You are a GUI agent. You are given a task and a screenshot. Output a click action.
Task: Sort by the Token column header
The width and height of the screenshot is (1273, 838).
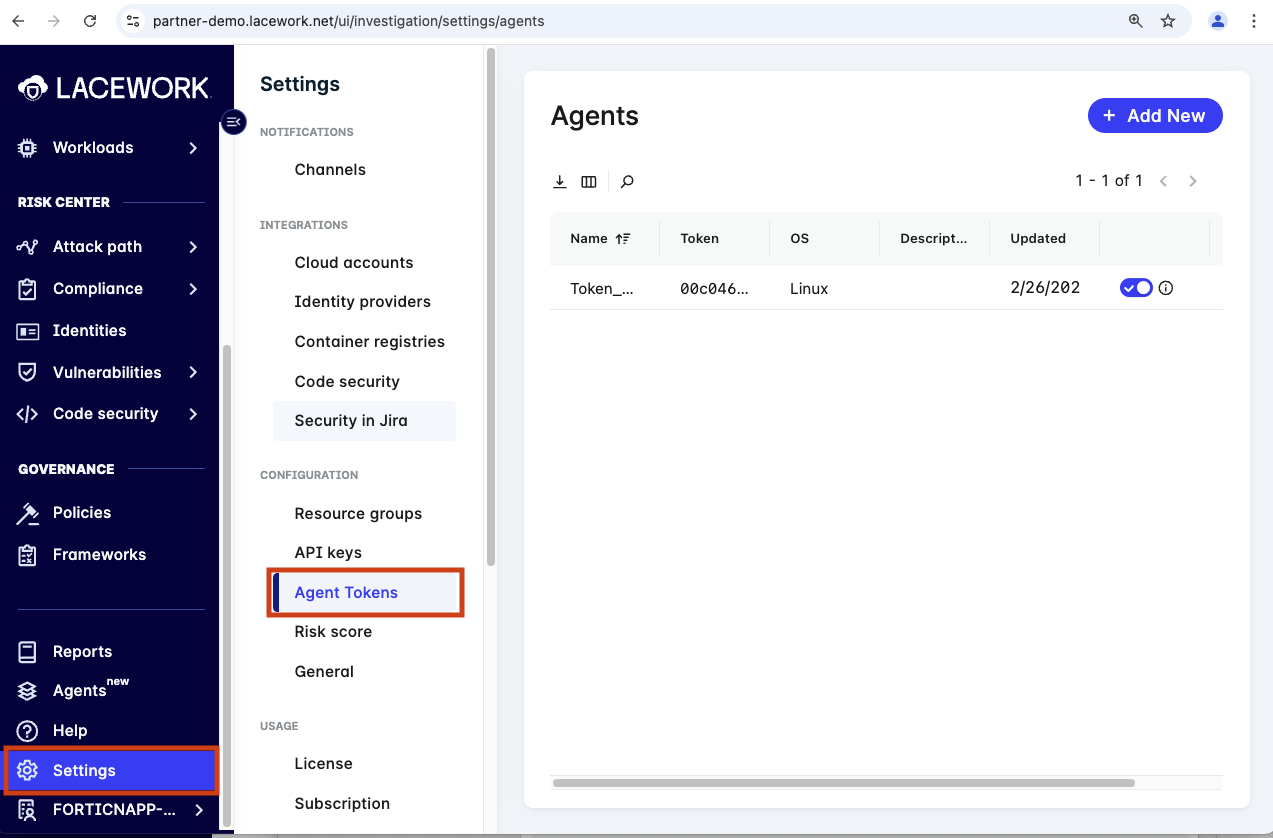tap(699, 238)
